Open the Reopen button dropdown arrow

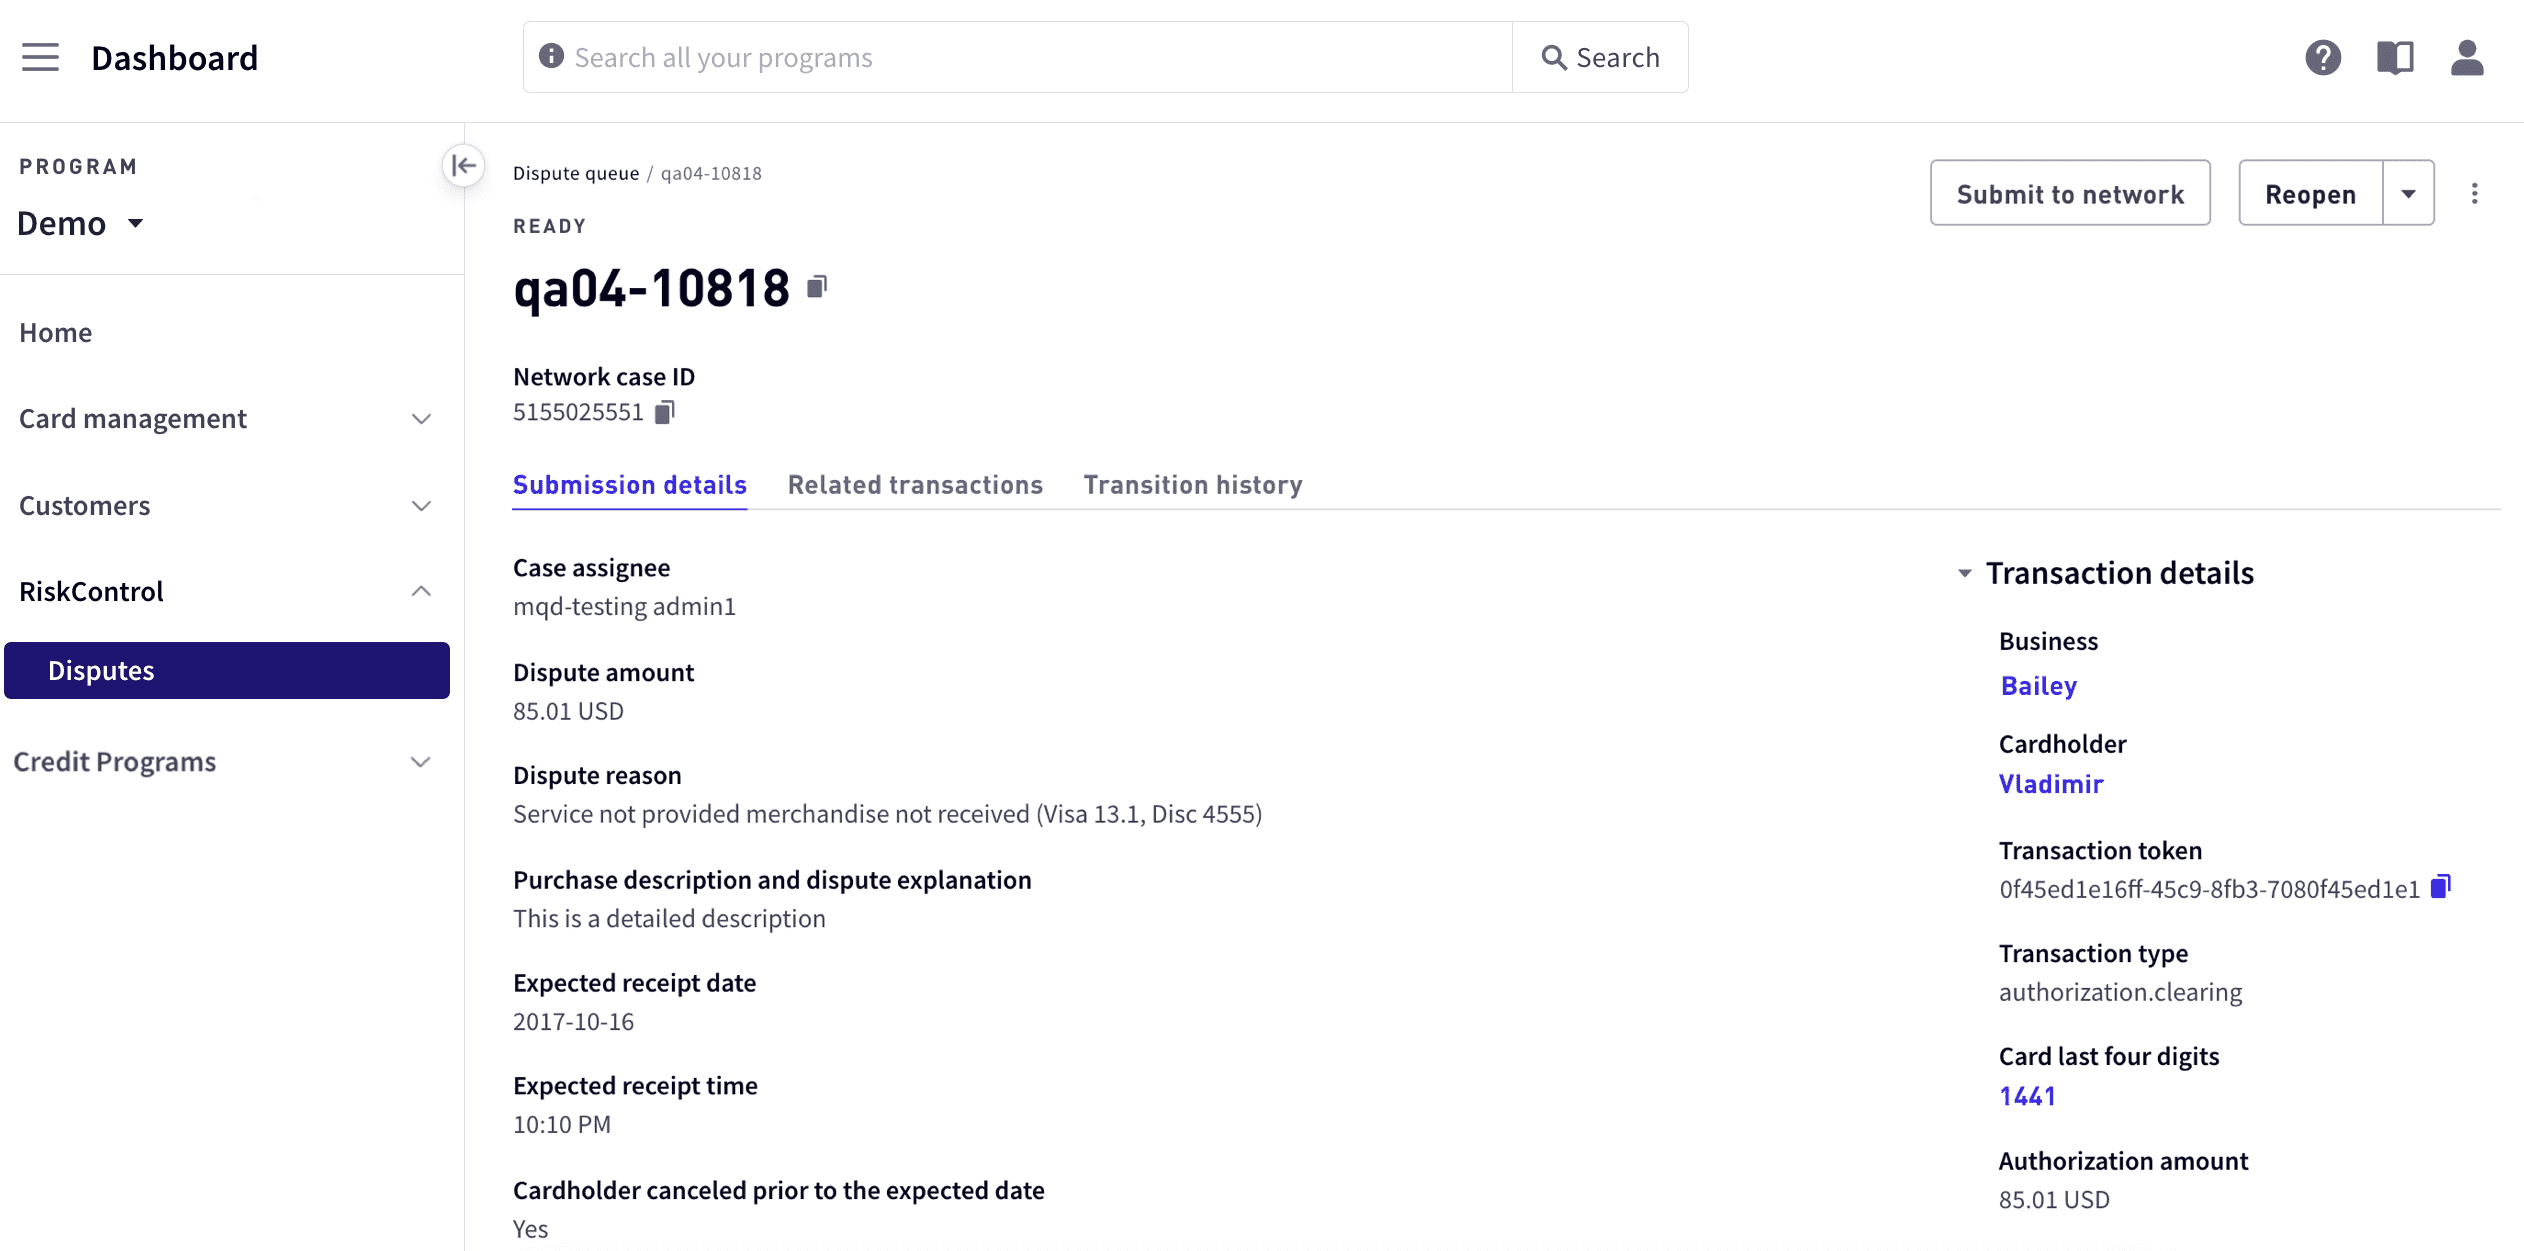(x=2409, y=193)
